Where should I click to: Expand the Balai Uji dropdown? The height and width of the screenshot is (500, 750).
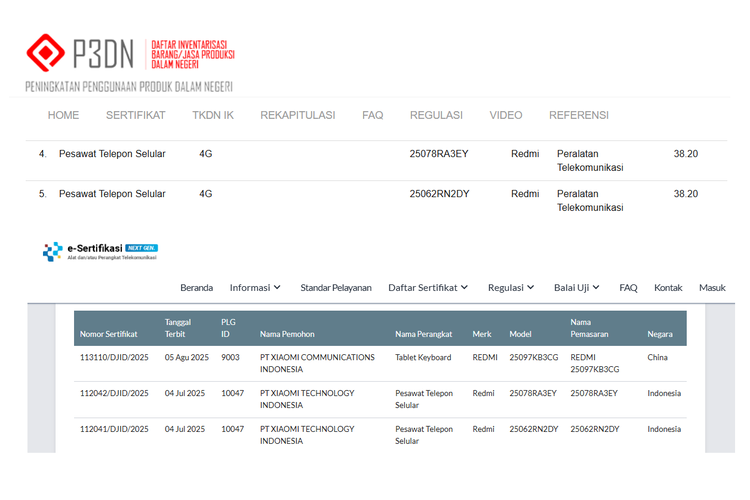(577, 288)
